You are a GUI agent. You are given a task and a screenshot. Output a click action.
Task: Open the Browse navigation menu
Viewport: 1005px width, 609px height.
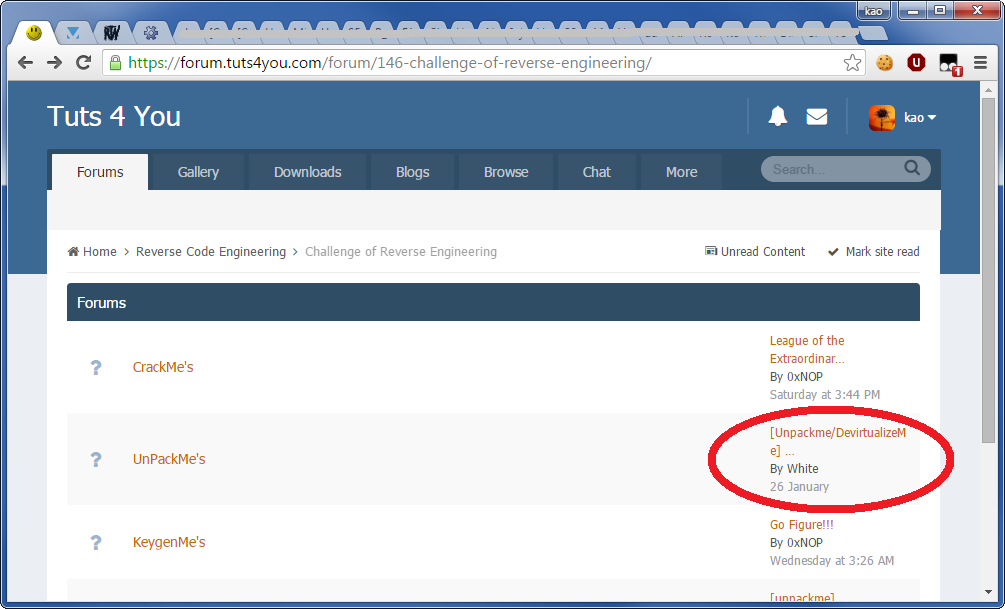[506, 172]
